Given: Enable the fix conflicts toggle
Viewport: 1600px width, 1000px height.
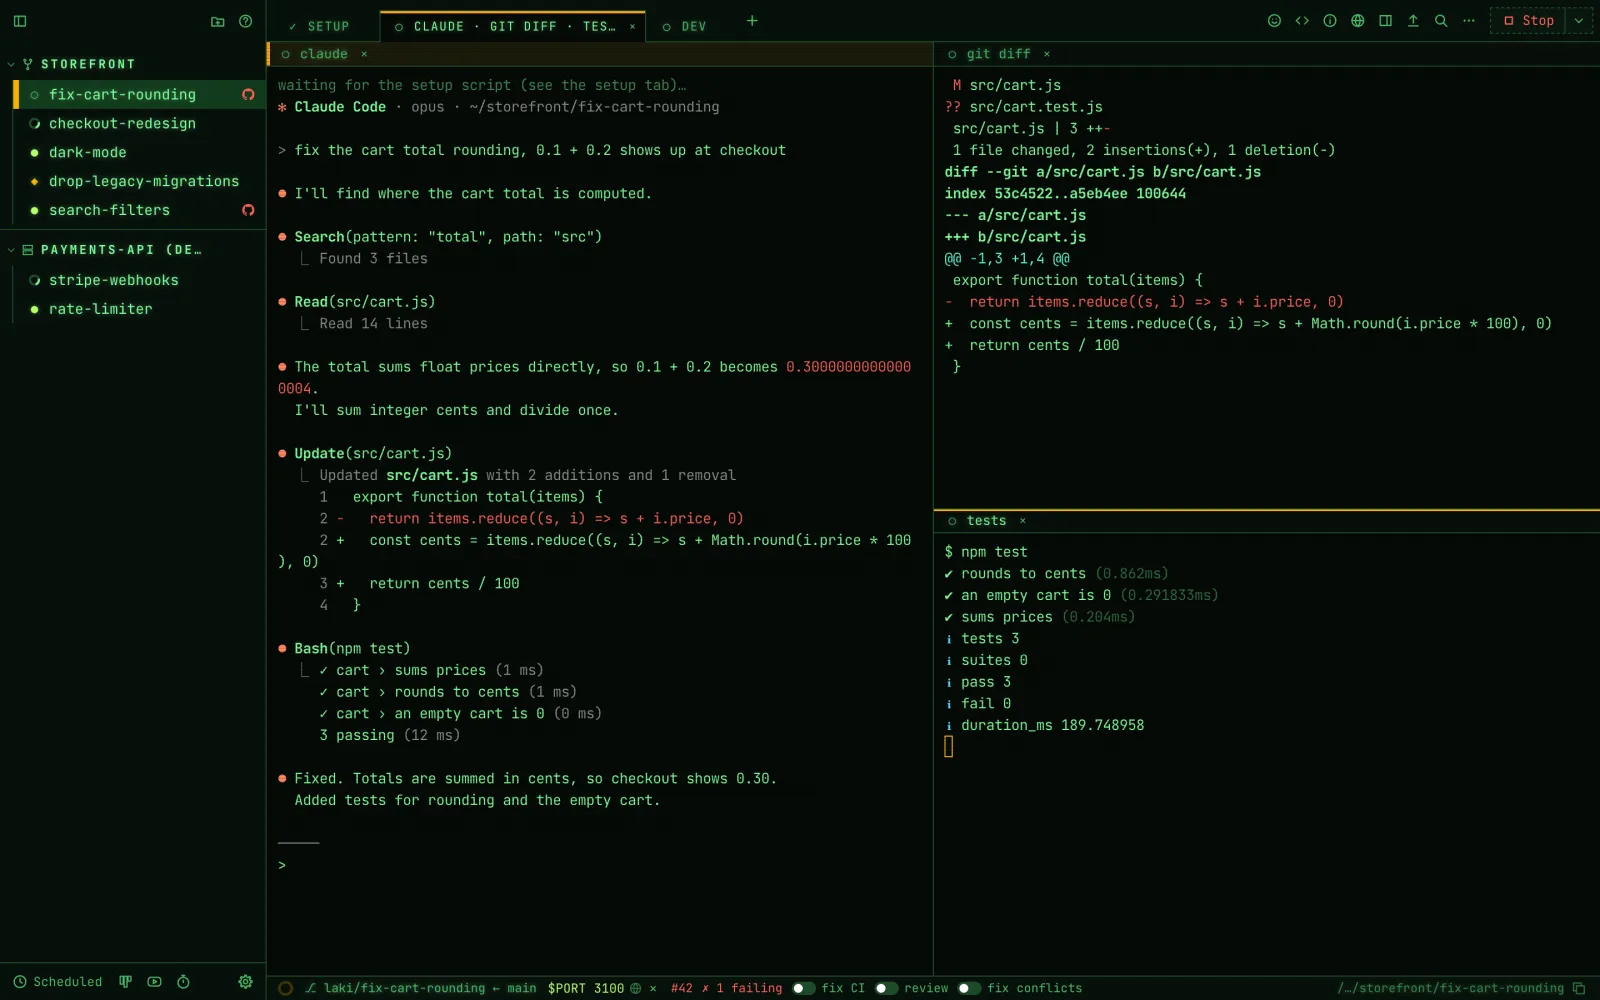Looking at the screenshot, I should pos(970,988).
